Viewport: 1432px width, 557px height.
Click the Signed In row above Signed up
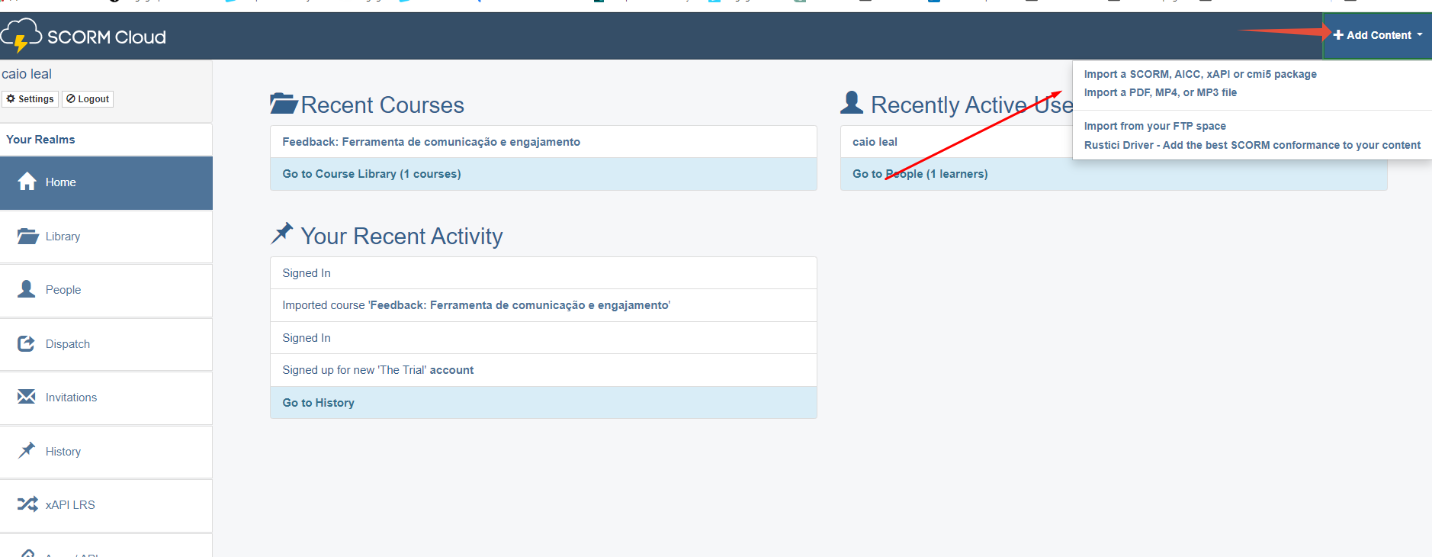coord(543,338)
